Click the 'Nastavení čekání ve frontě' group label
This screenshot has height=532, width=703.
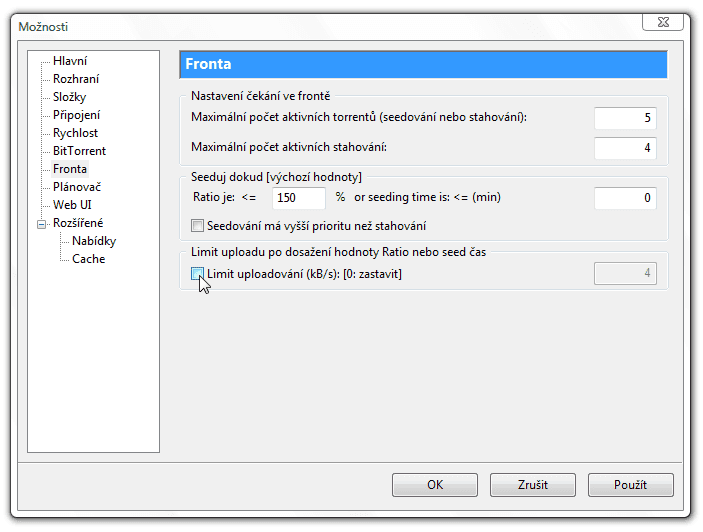point(260,96)
